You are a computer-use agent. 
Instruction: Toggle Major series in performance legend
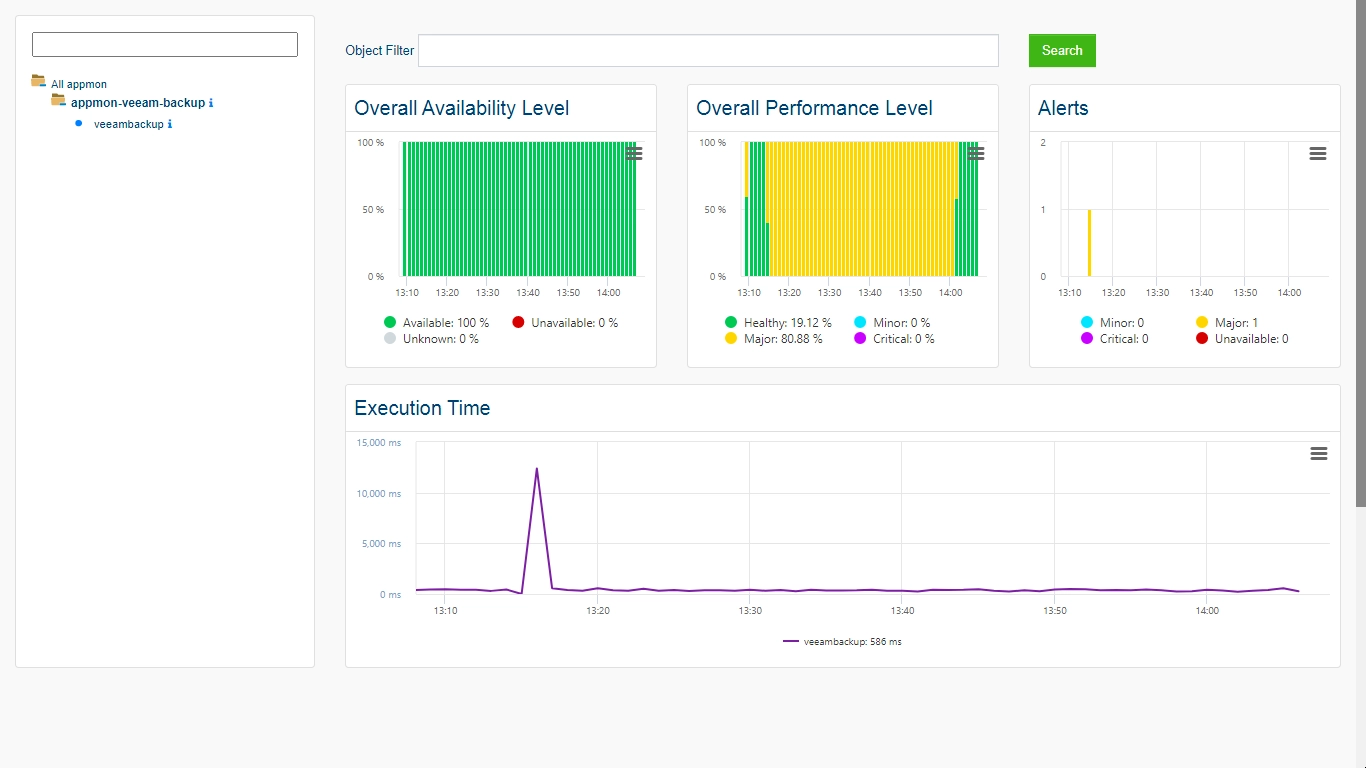click(773, 339)
